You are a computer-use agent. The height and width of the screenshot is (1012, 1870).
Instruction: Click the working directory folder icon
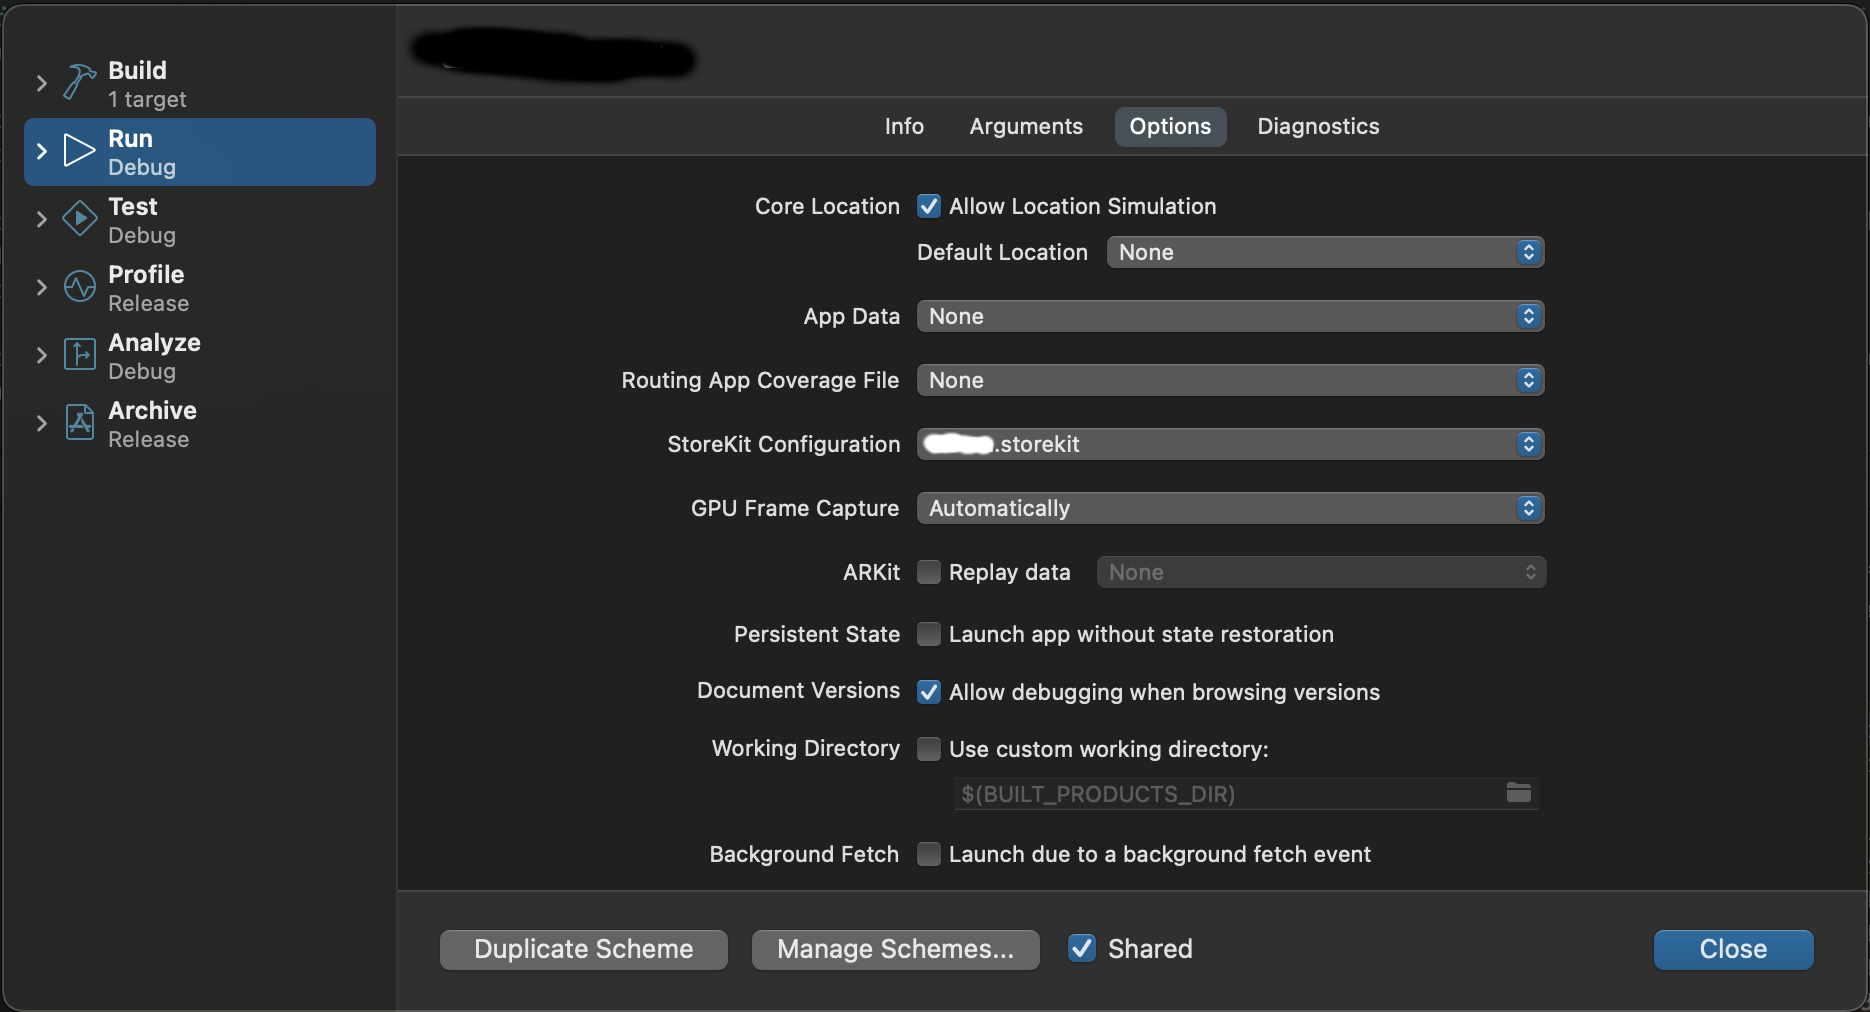point(1518,793)
